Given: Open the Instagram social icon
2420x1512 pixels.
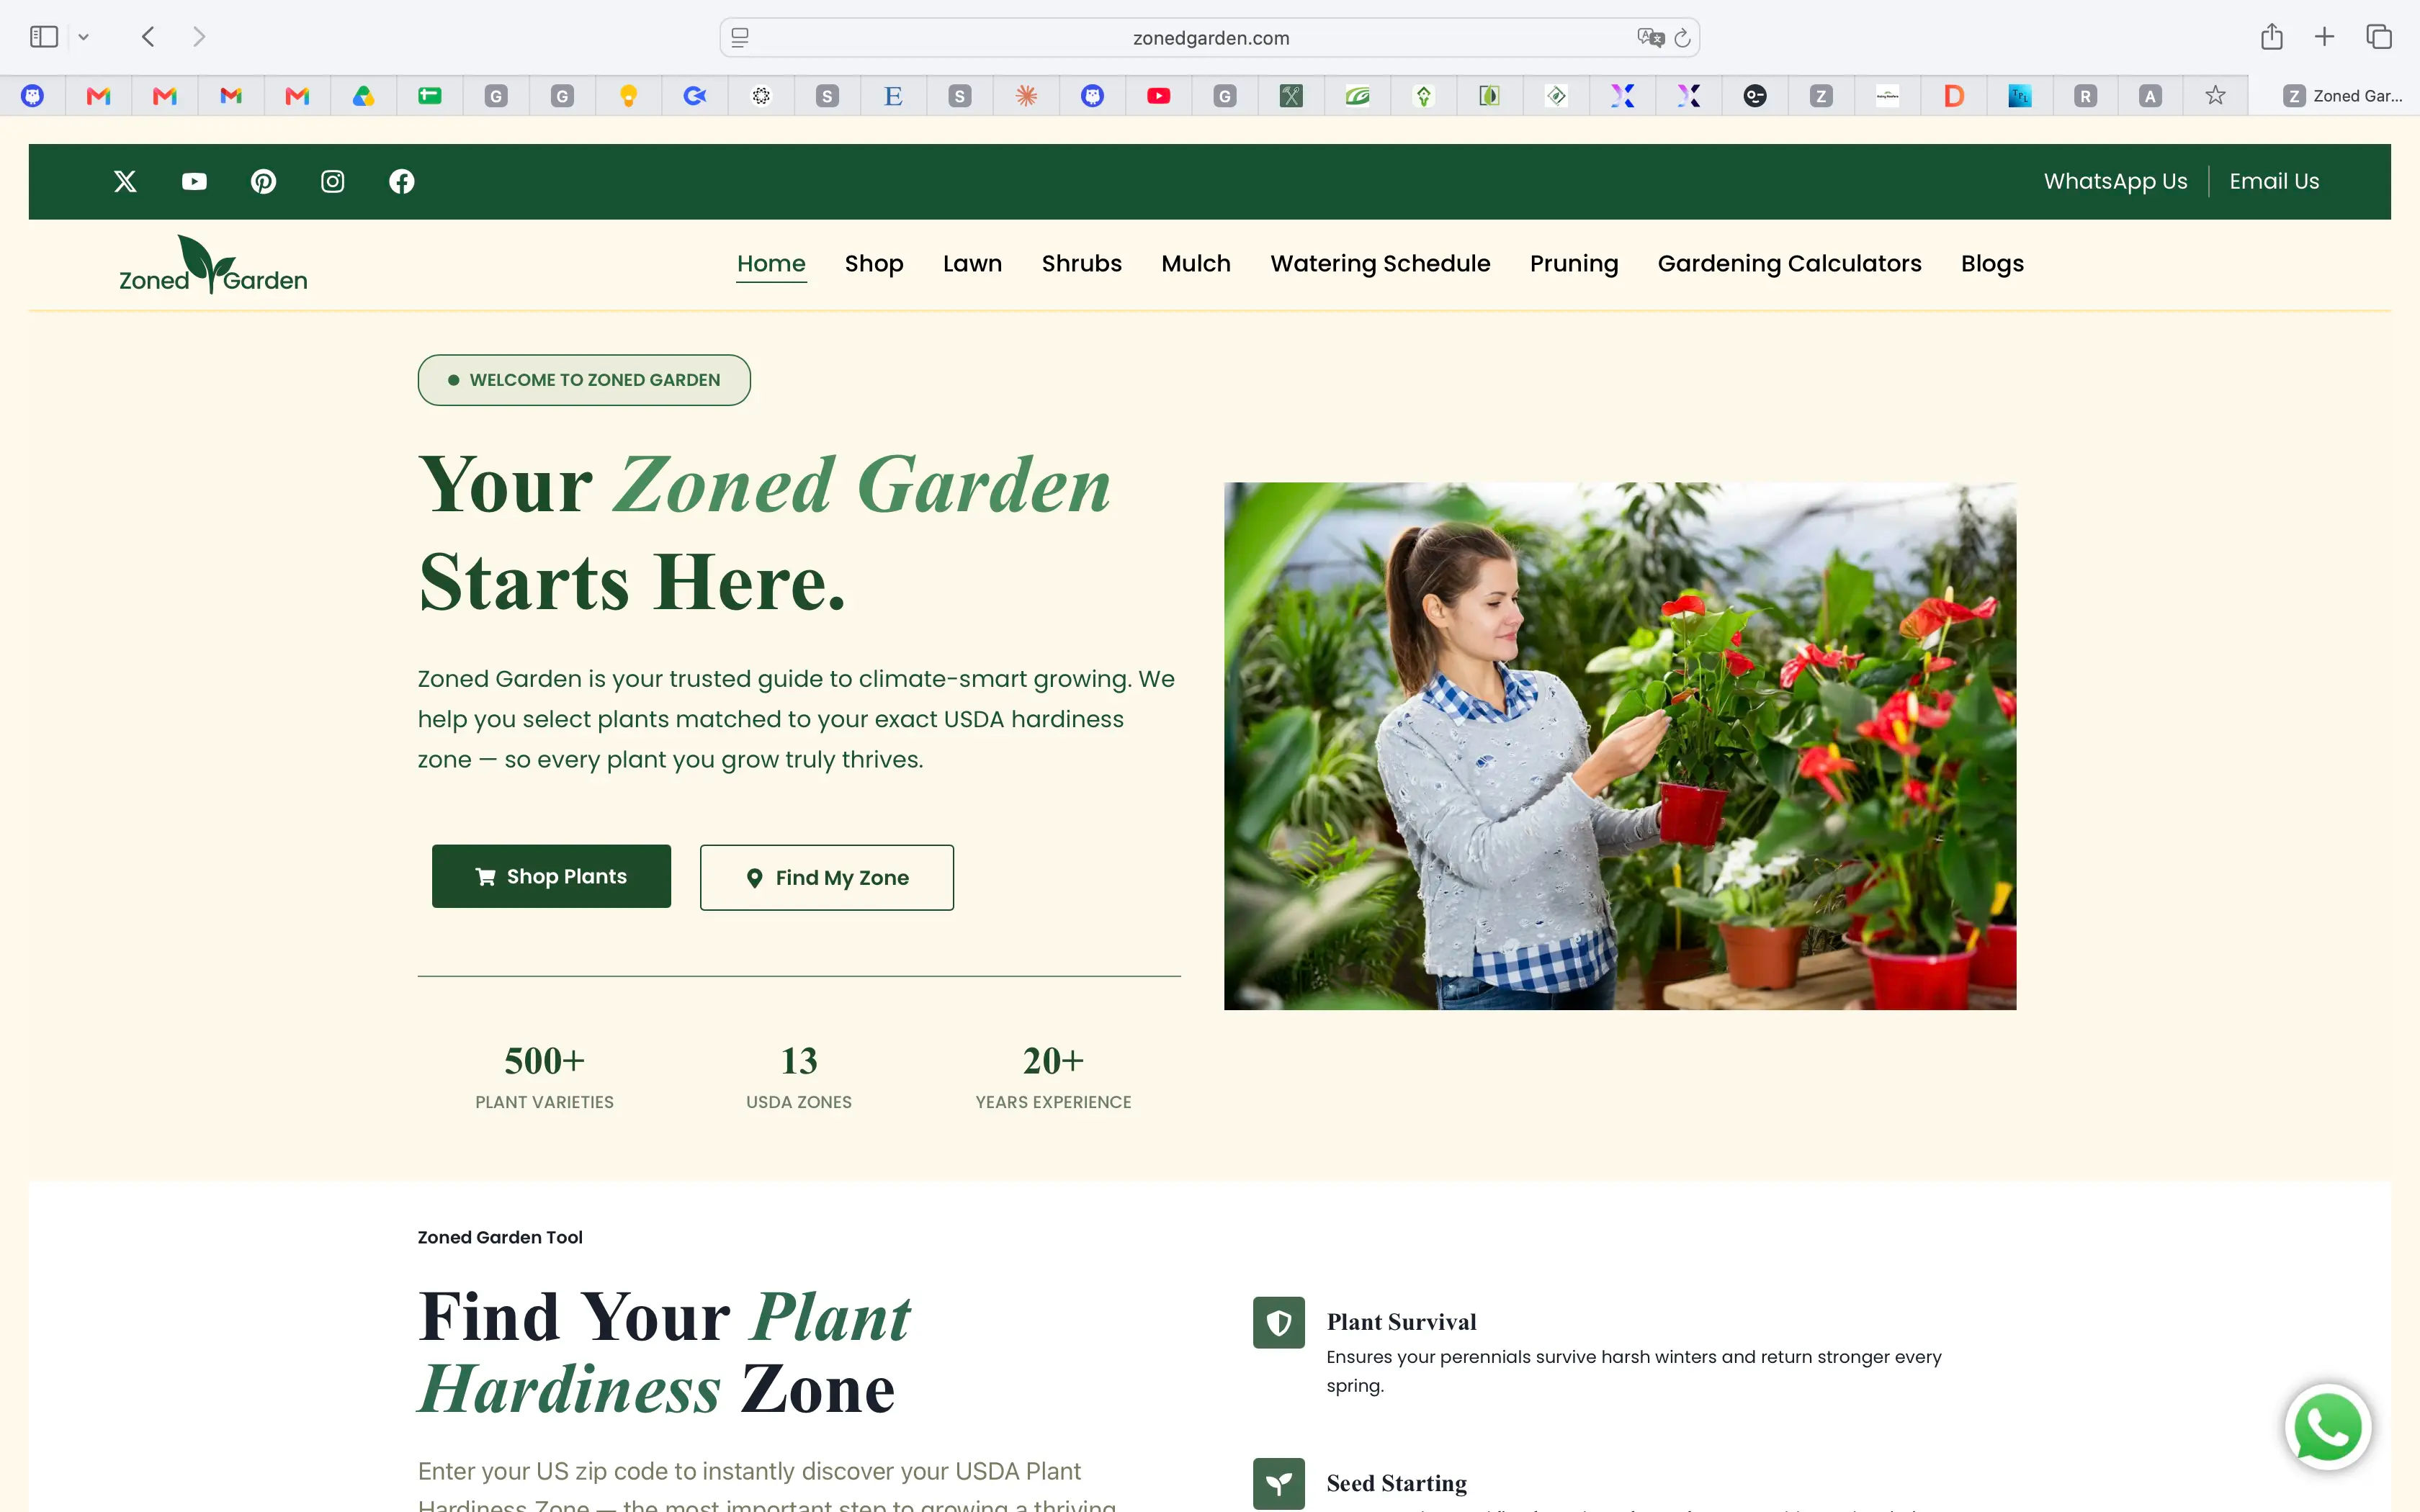Looking at the screenshot, I should point(332,181).
